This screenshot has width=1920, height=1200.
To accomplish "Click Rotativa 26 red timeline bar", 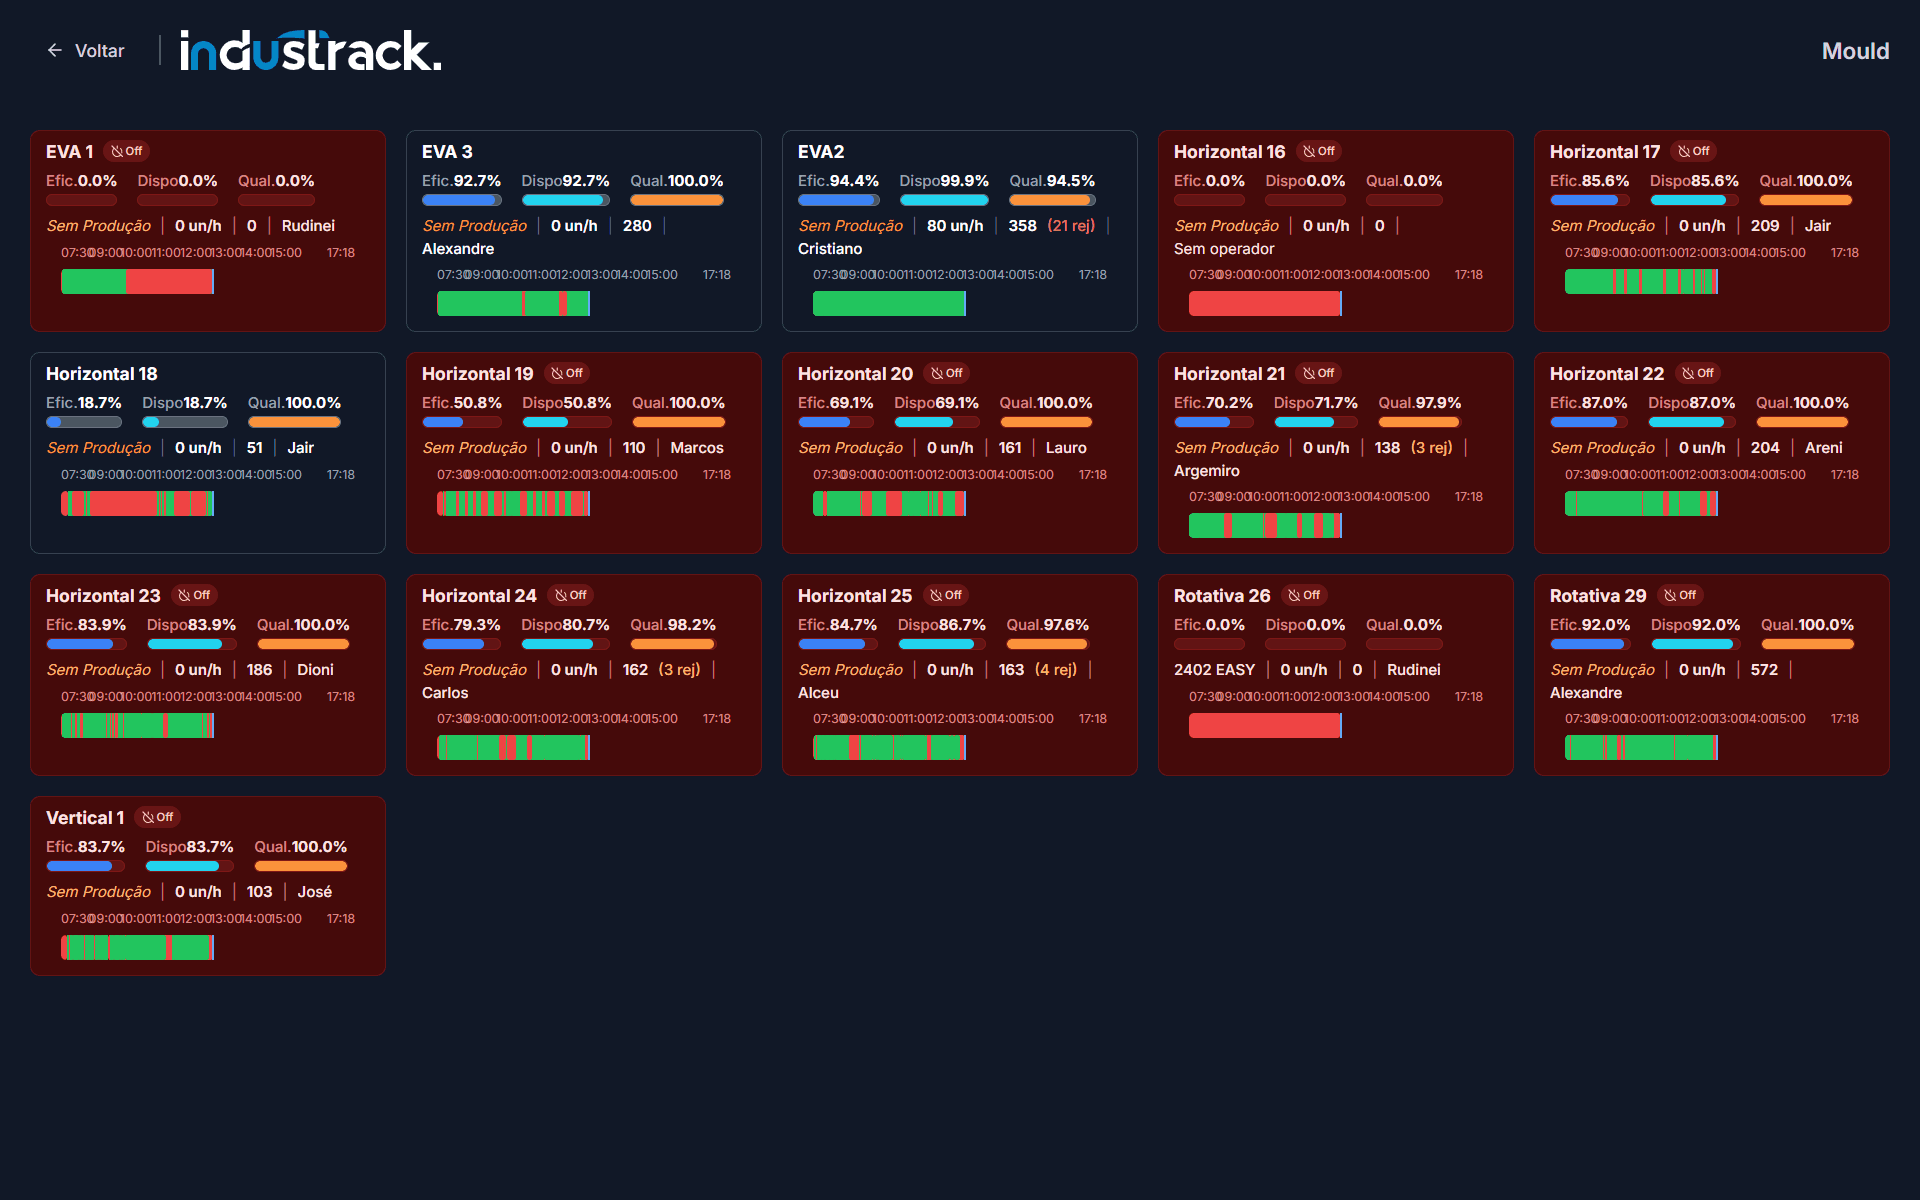I will (x=1266, y=726).
